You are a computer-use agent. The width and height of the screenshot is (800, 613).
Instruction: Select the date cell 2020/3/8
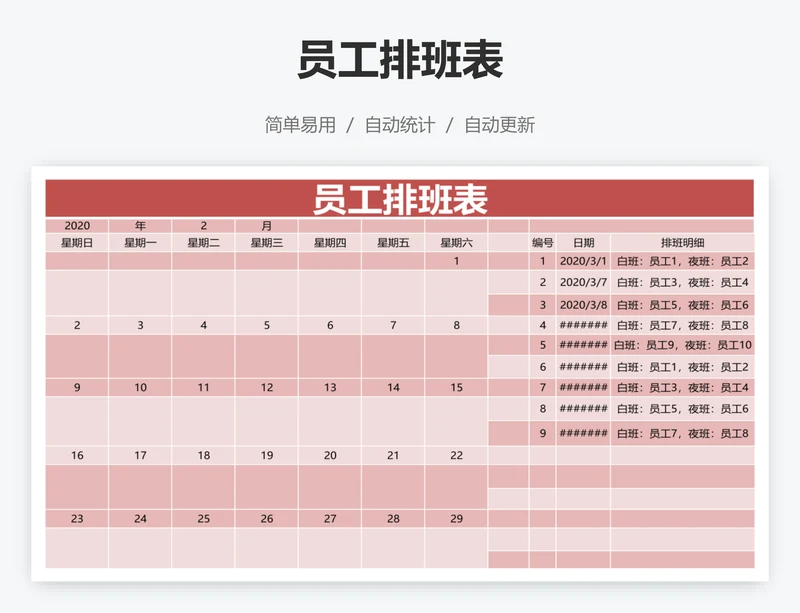coord(583,305)
